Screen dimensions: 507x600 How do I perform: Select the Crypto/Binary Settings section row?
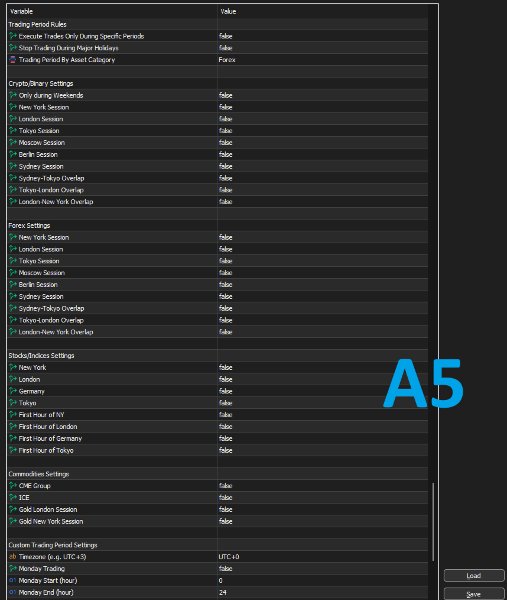tap(217, 83)
